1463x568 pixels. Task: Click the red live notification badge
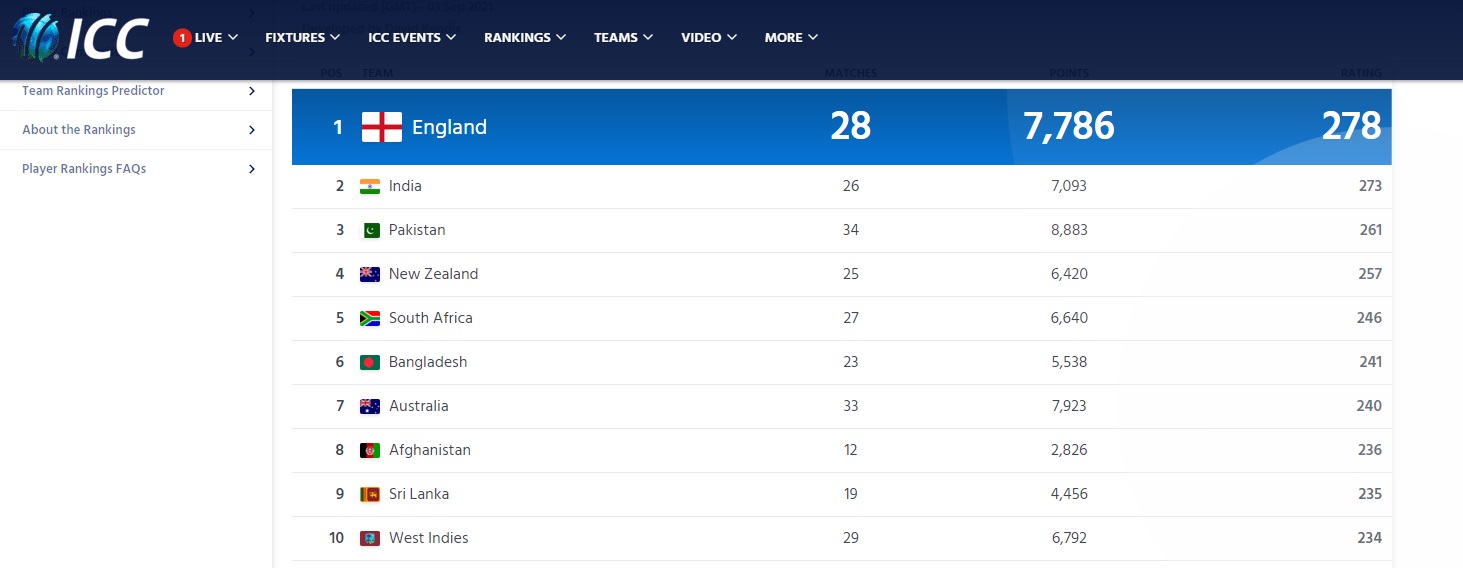coord(182,38)
